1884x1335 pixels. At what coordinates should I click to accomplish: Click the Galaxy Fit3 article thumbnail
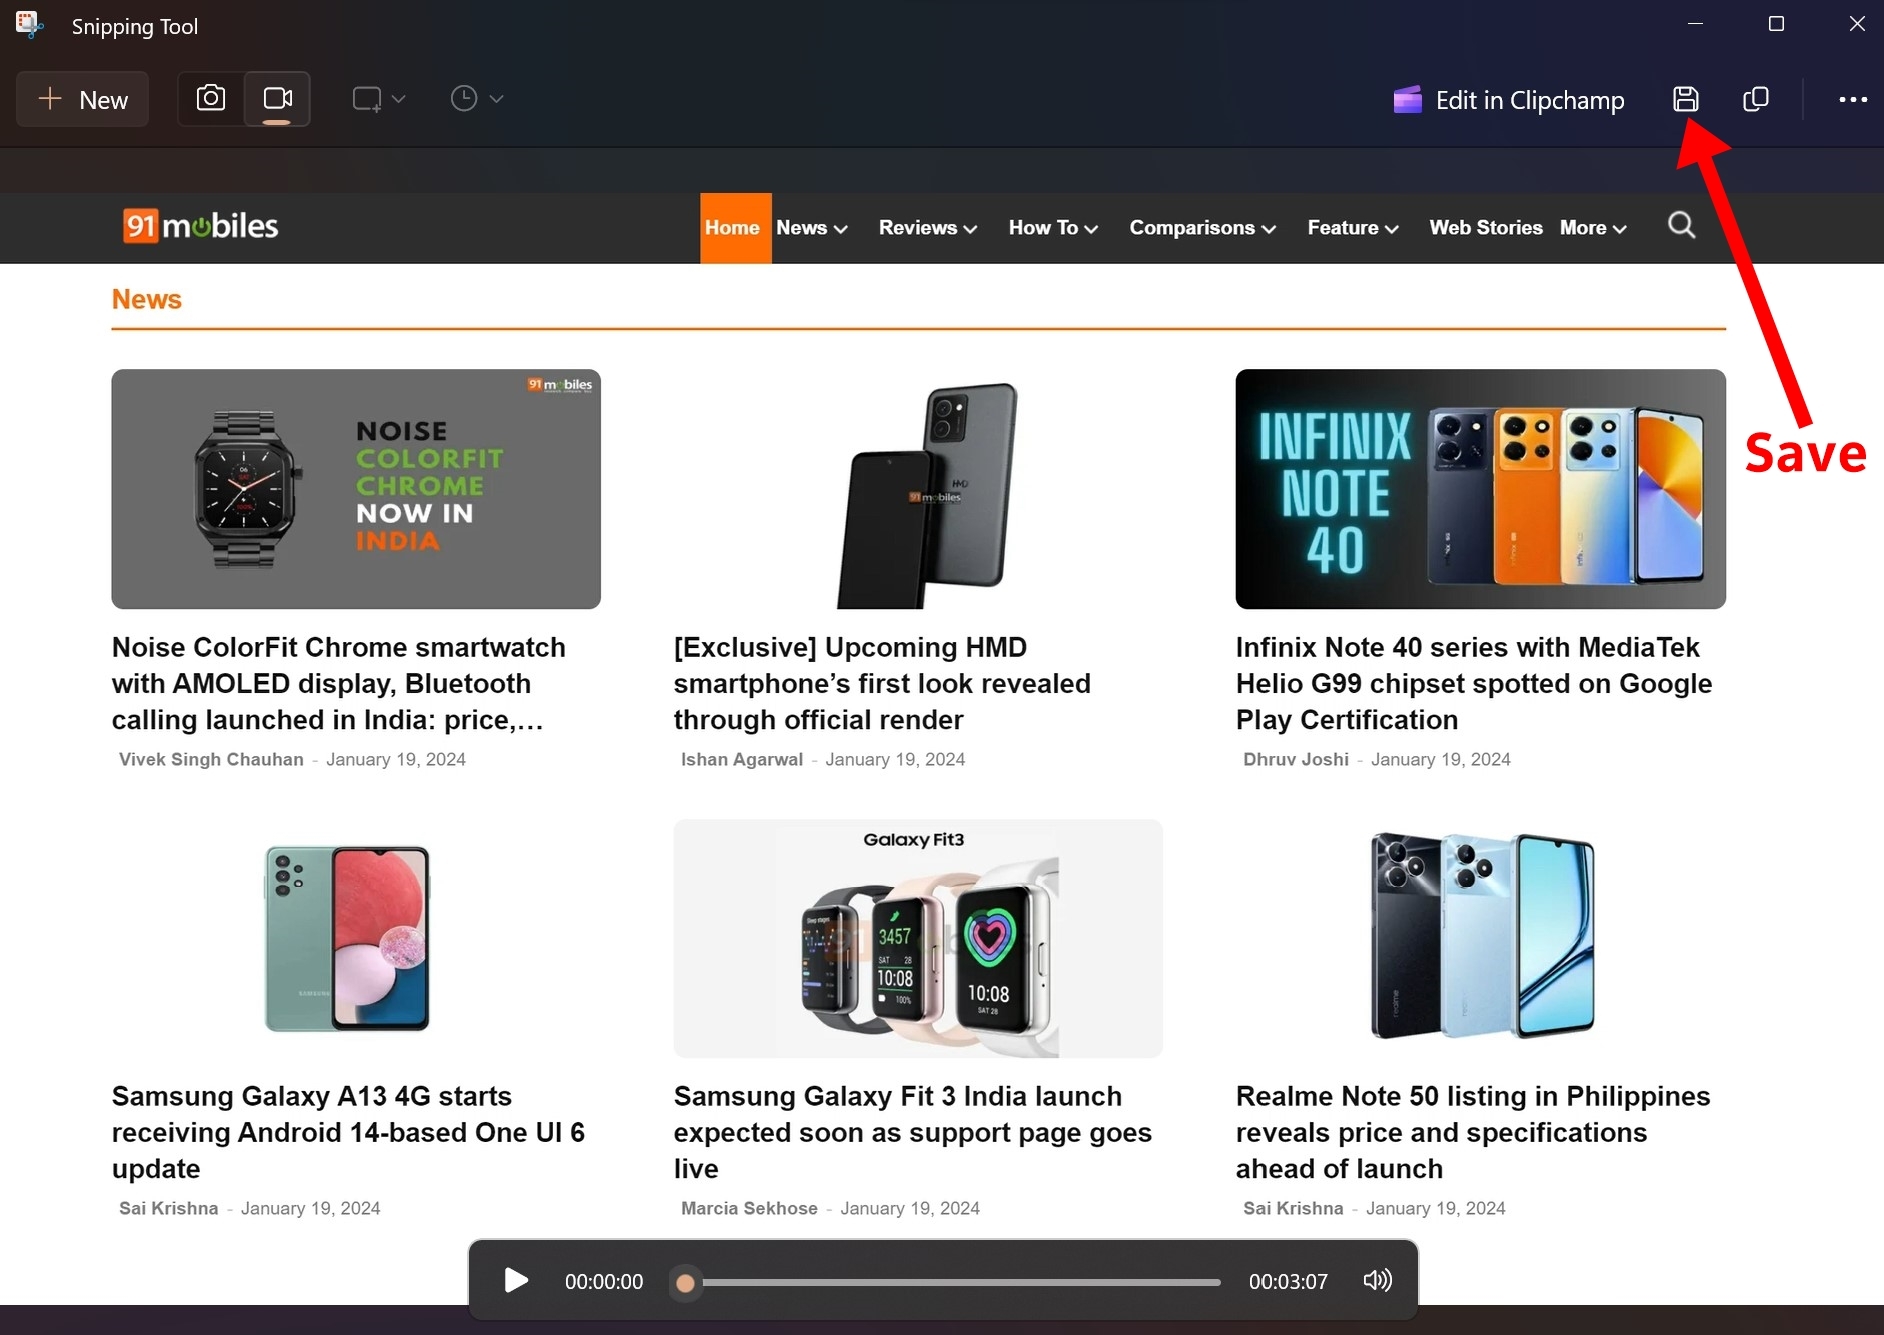(917, 938)
